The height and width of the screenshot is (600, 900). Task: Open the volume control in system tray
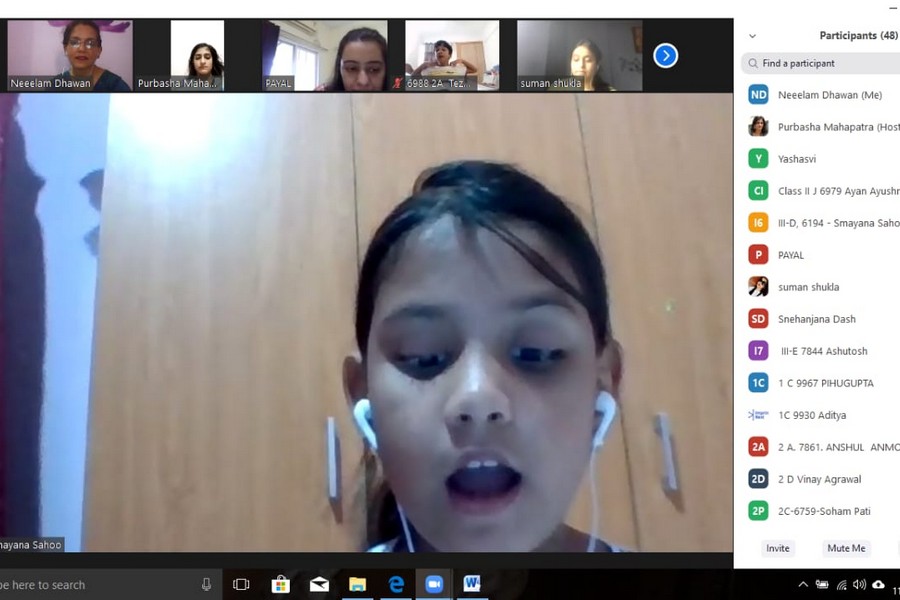click(859, 585)
